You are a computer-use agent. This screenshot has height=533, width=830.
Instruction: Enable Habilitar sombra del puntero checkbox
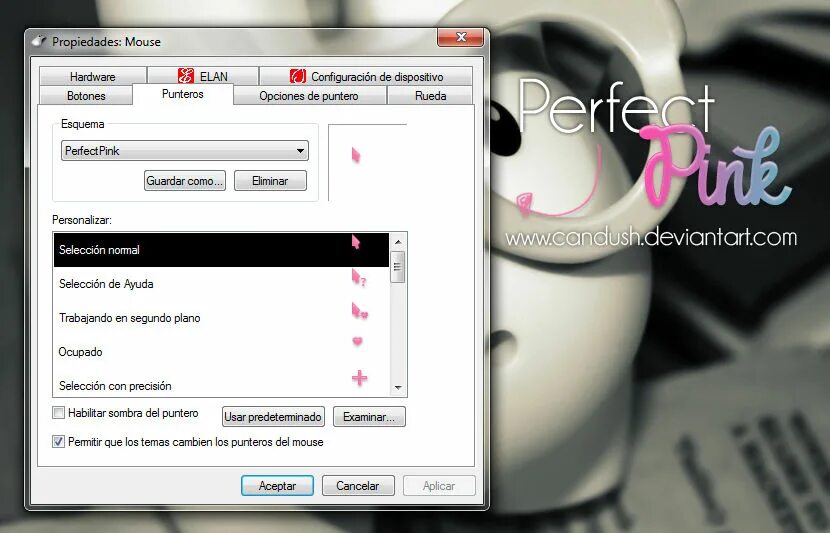(x=58, y=413)
